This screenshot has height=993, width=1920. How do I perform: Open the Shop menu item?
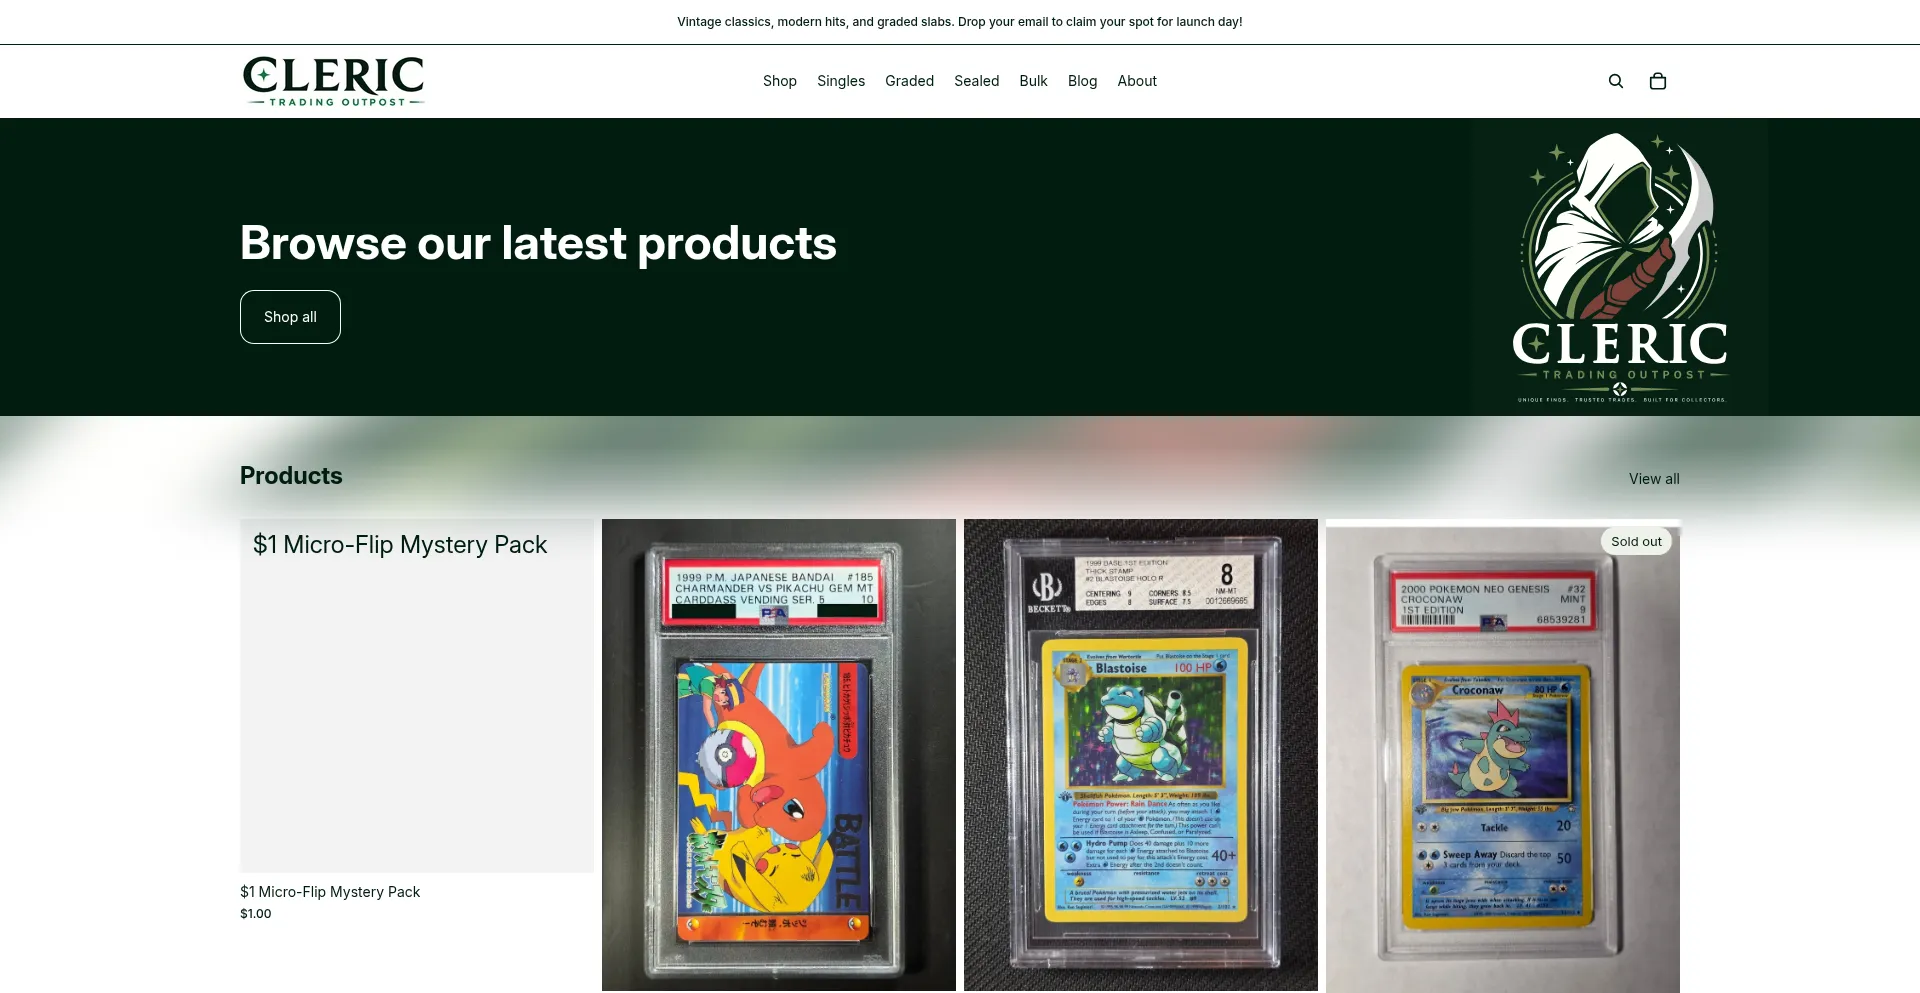[780, 81]
